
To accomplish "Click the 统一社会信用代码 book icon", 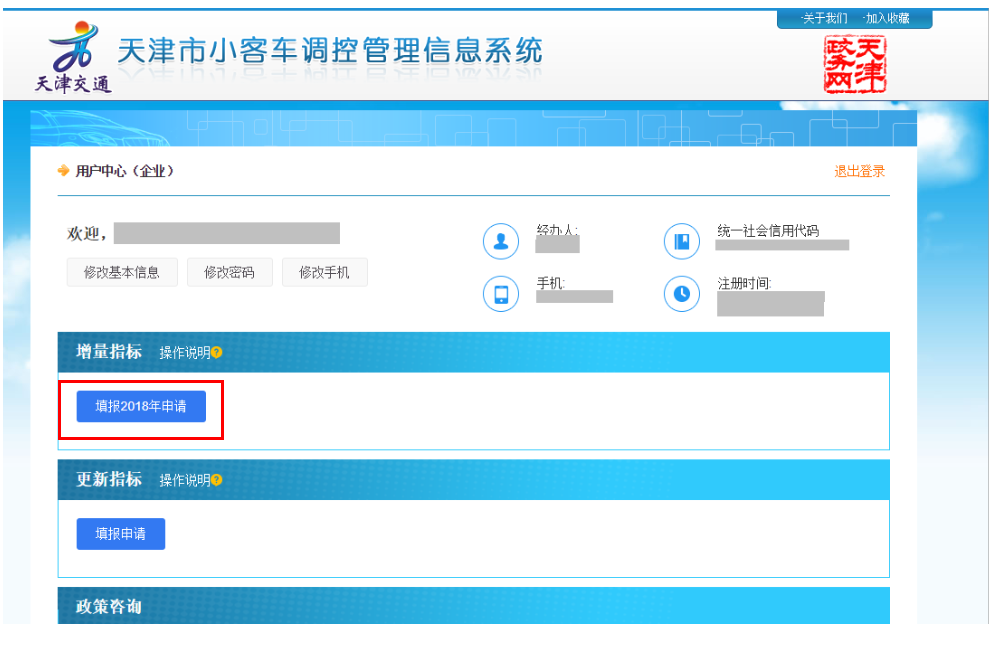I will click(681, 241).
